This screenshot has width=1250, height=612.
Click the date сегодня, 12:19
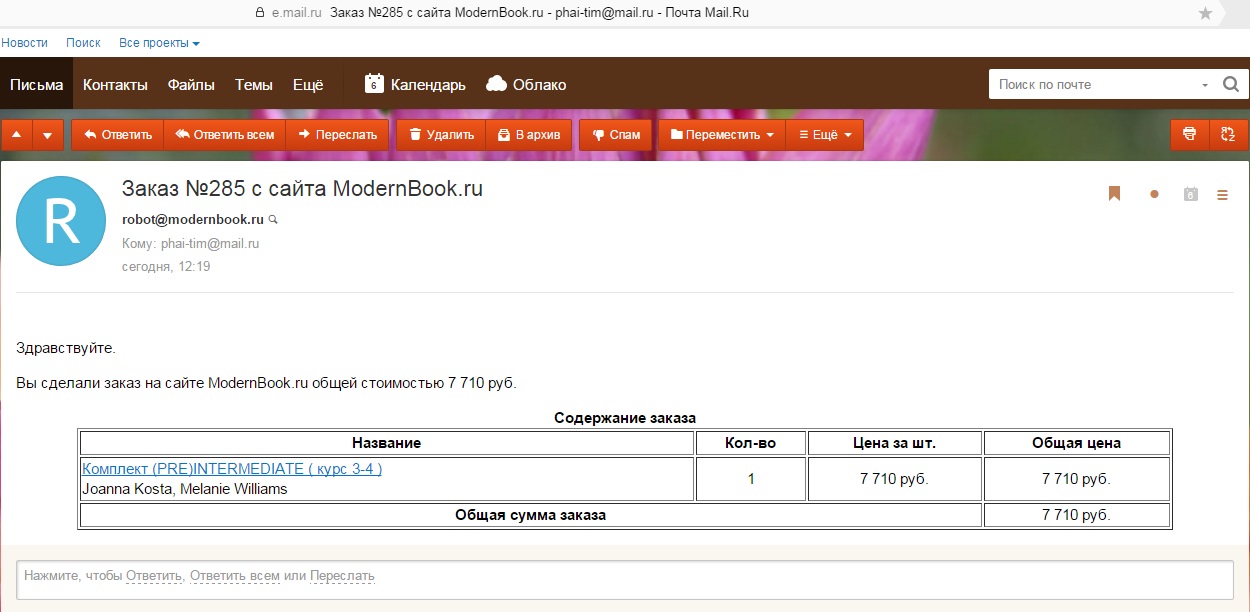pos(166,267)
